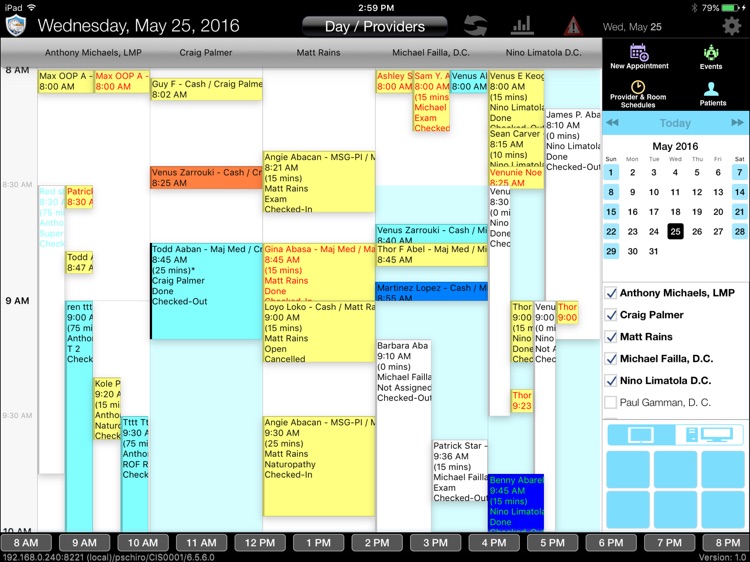The height and width of the screenshot is (562, 750).
Task: Check Paul Gamman, D. C. provider
Action: coord(611,402)
